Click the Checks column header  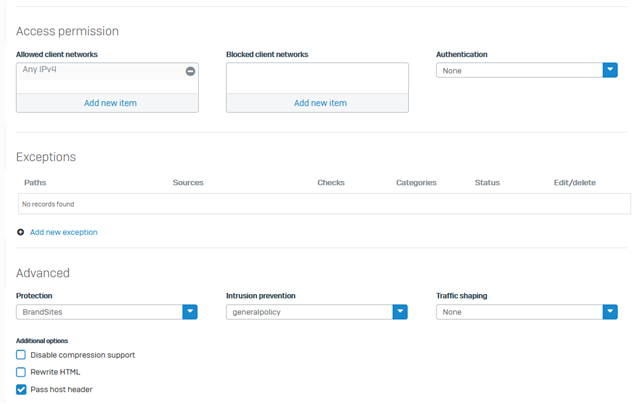click(x=331, y=182)
